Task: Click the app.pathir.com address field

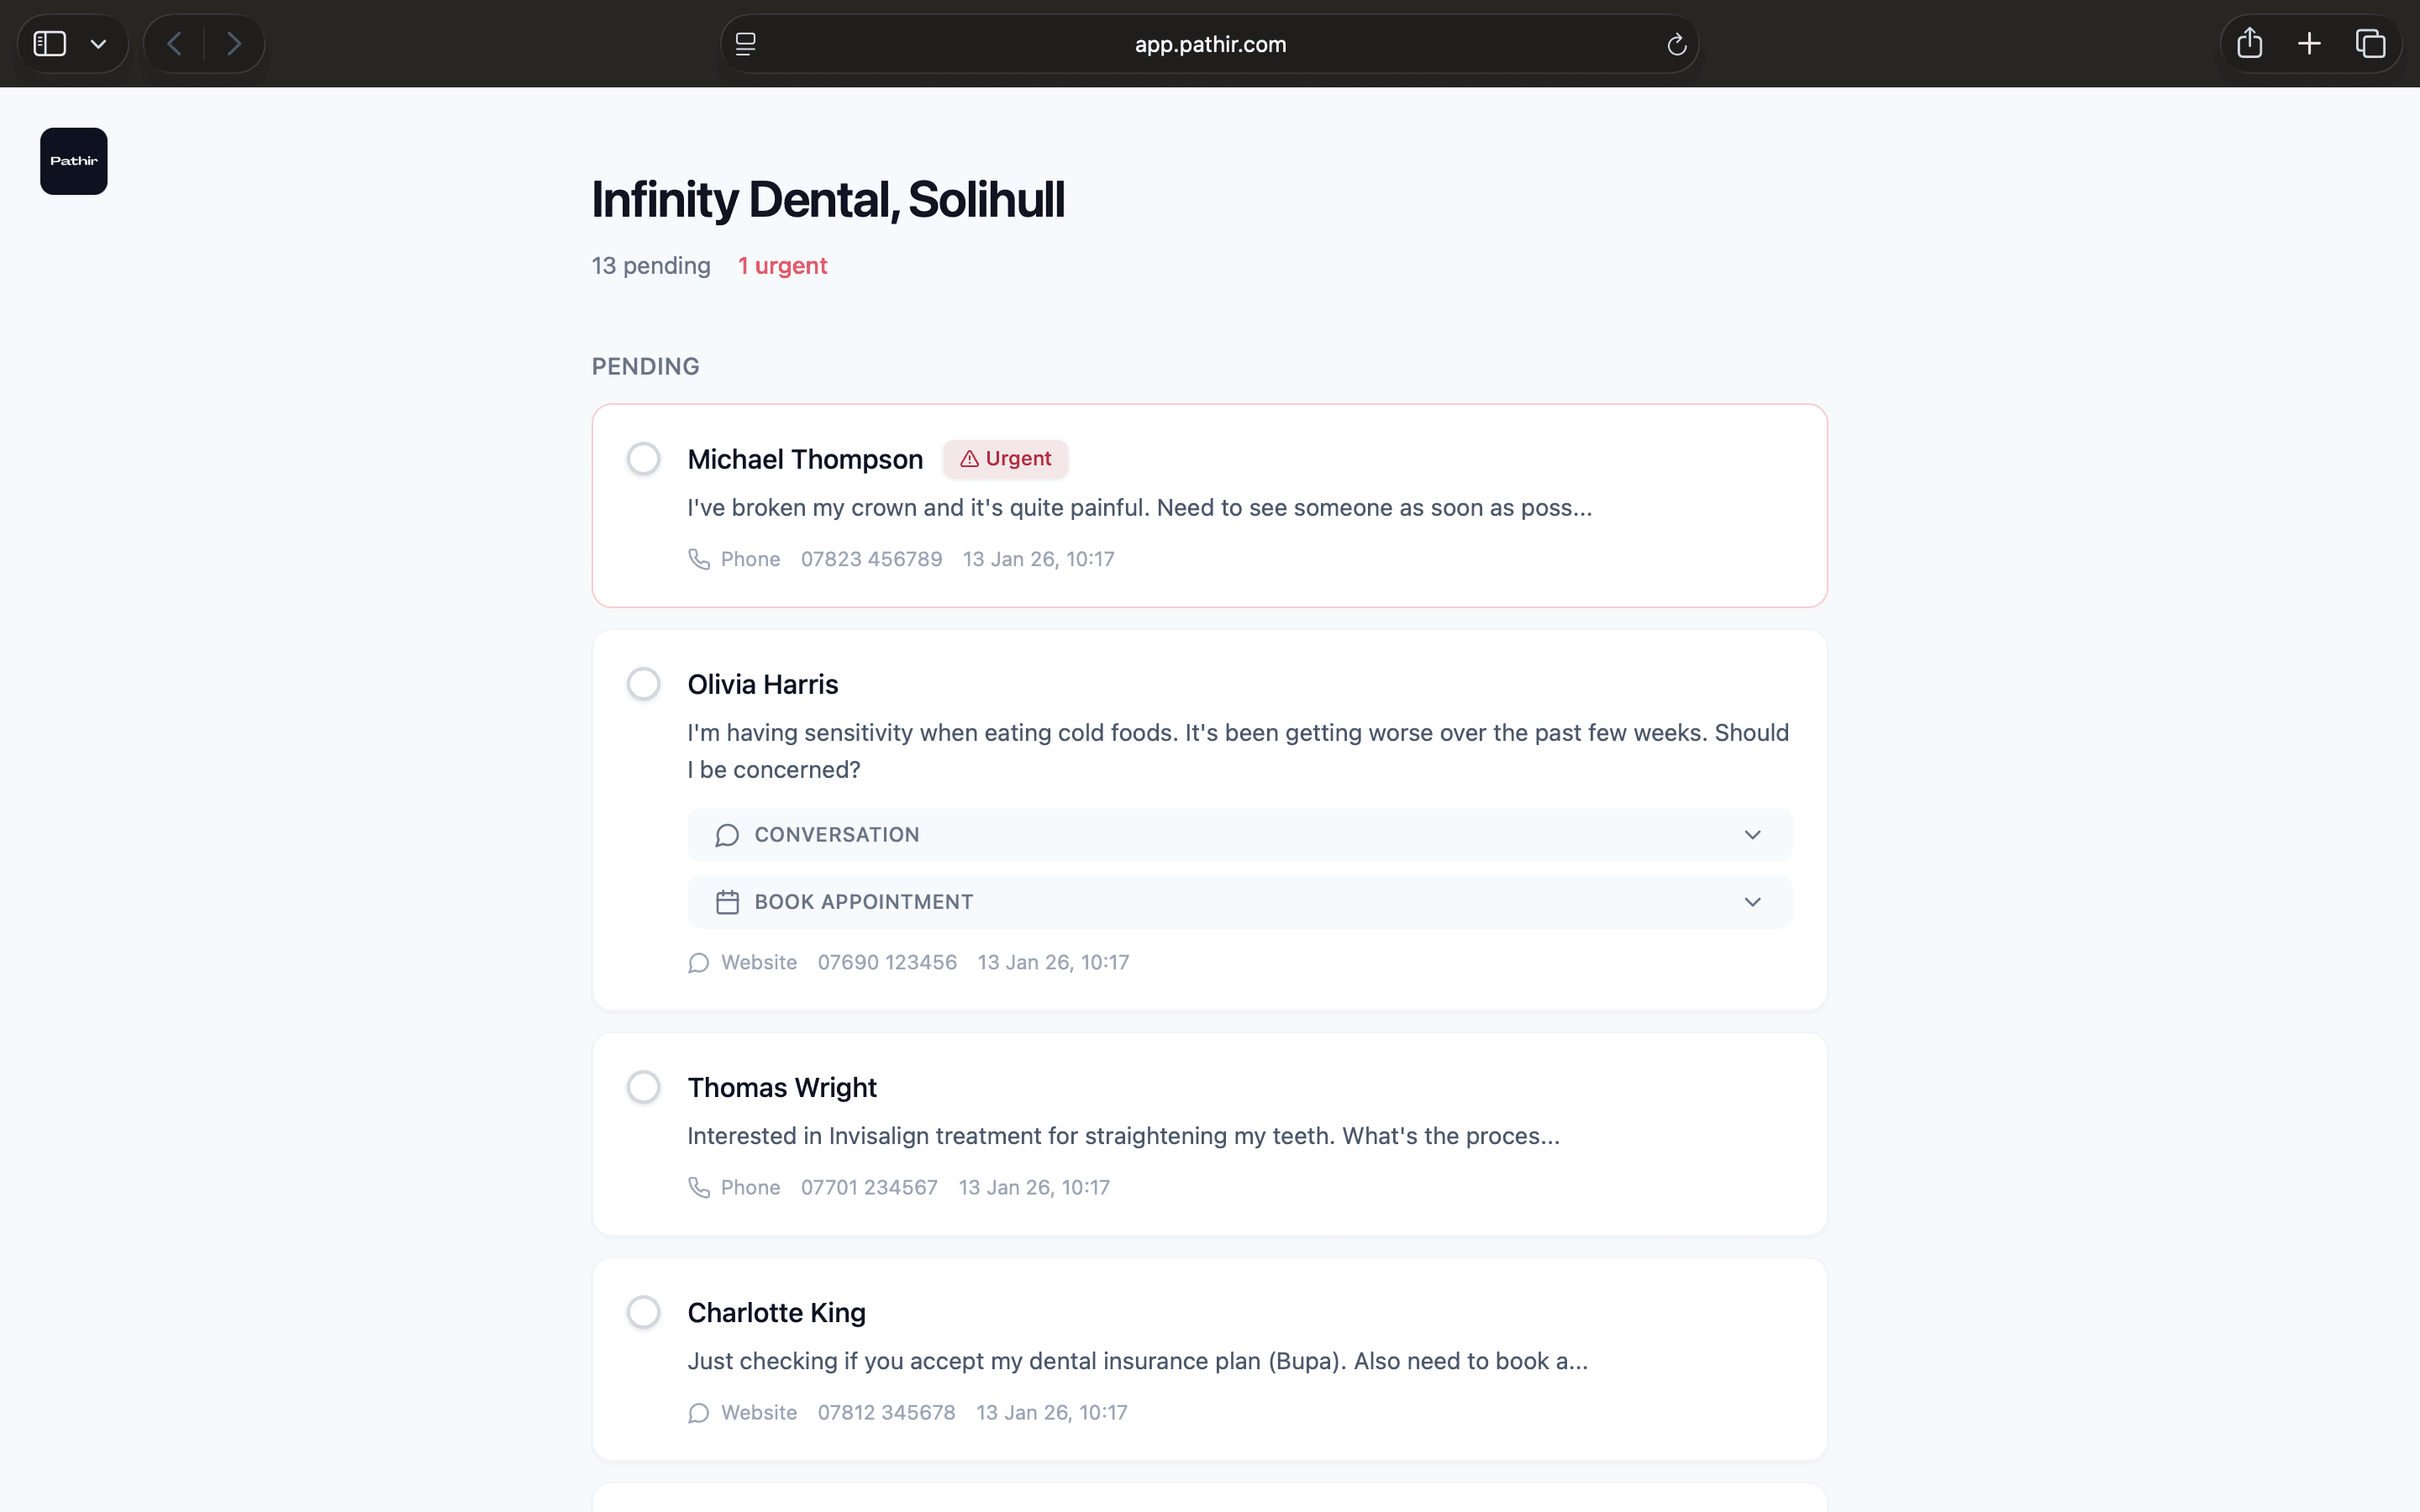Action: (1209, 44)
